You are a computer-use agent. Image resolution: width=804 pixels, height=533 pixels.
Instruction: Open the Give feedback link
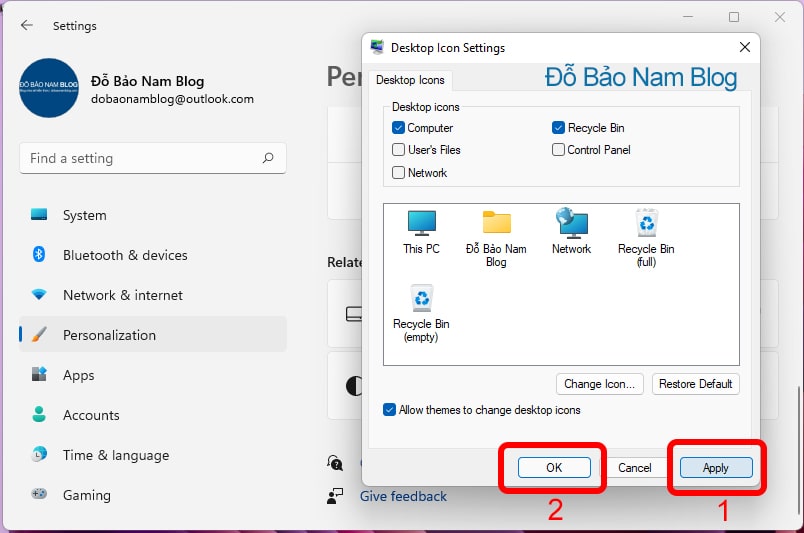point(403,496)
